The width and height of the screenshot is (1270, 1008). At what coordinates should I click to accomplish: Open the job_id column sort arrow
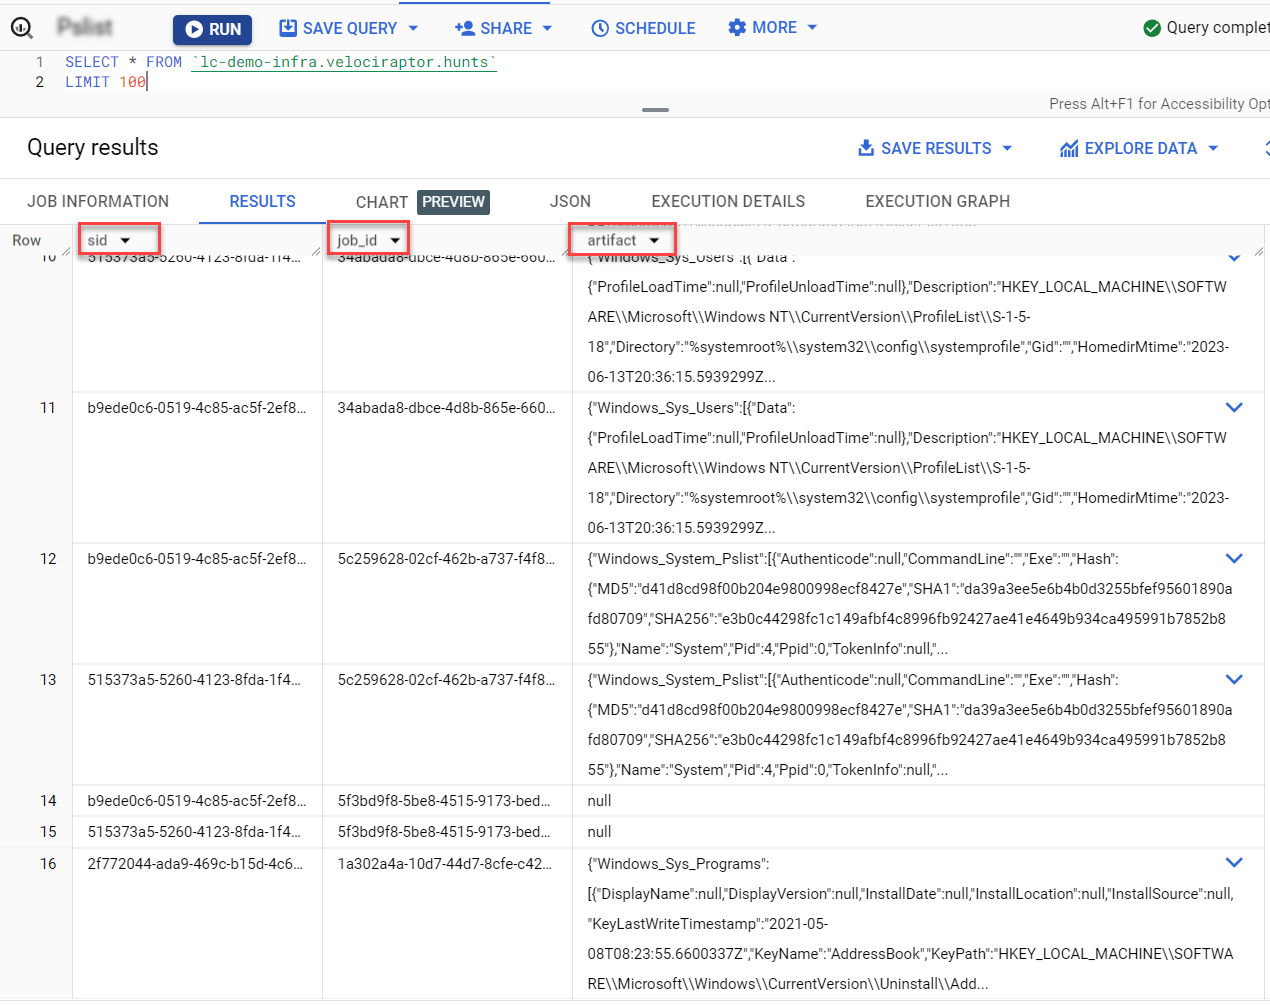pos(395,241)
